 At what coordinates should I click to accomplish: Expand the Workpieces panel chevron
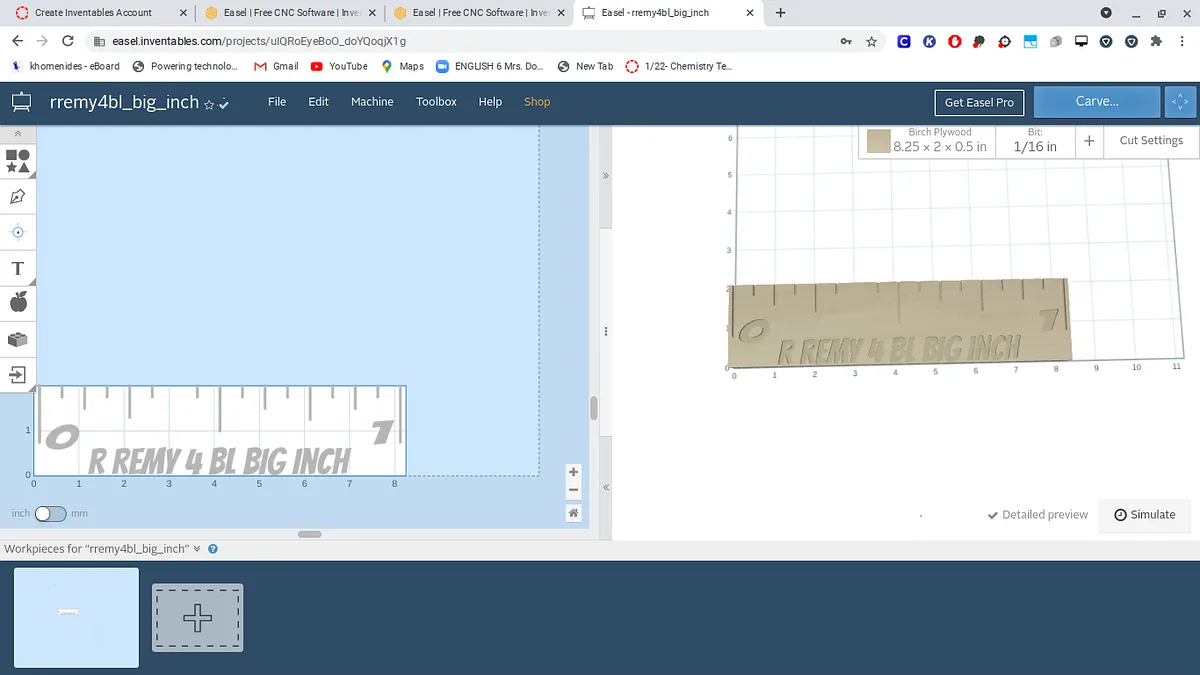[x=197, y=549]
